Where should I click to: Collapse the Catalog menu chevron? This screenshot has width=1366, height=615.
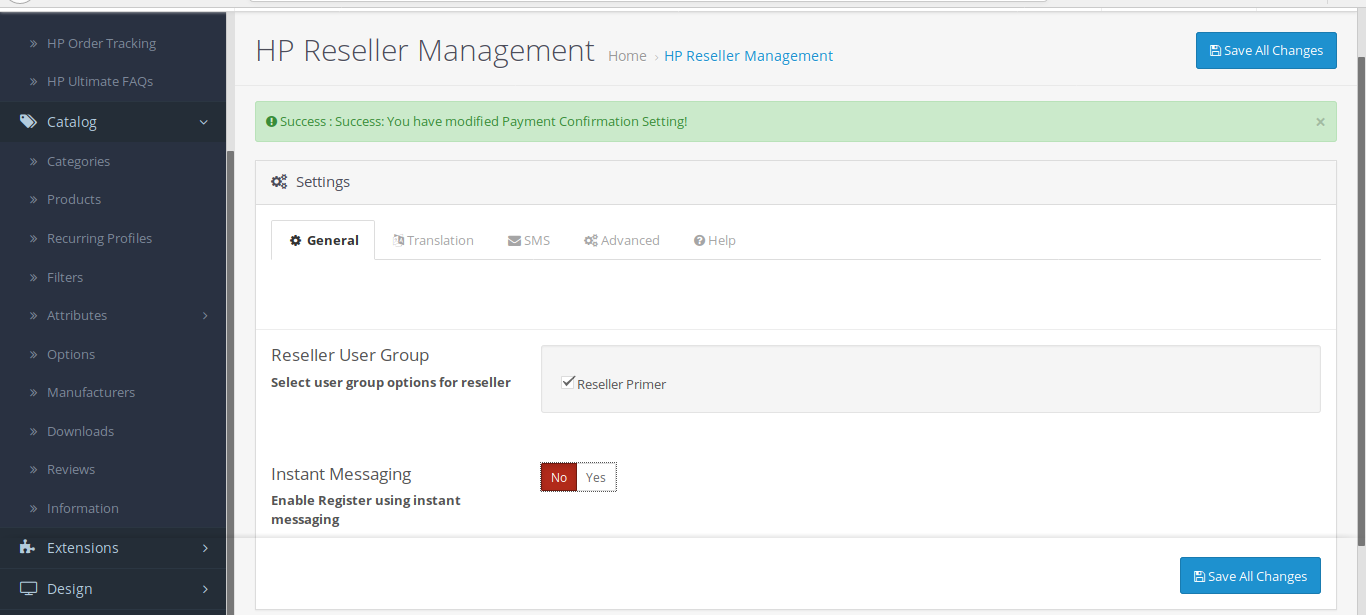[x=204, y=122]
